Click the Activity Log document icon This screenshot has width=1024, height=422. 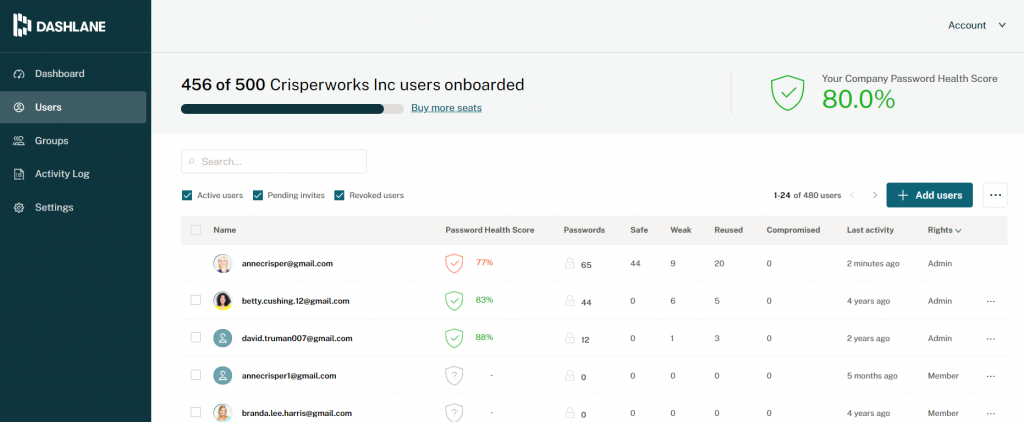tap(19, 174)
